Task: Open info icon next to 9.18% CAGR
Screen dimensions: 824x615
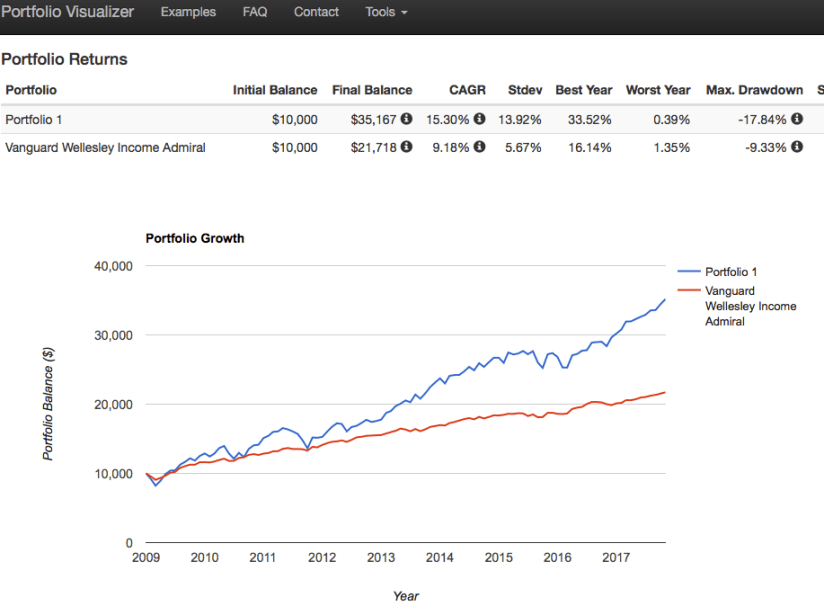Action: pos(479,147)
